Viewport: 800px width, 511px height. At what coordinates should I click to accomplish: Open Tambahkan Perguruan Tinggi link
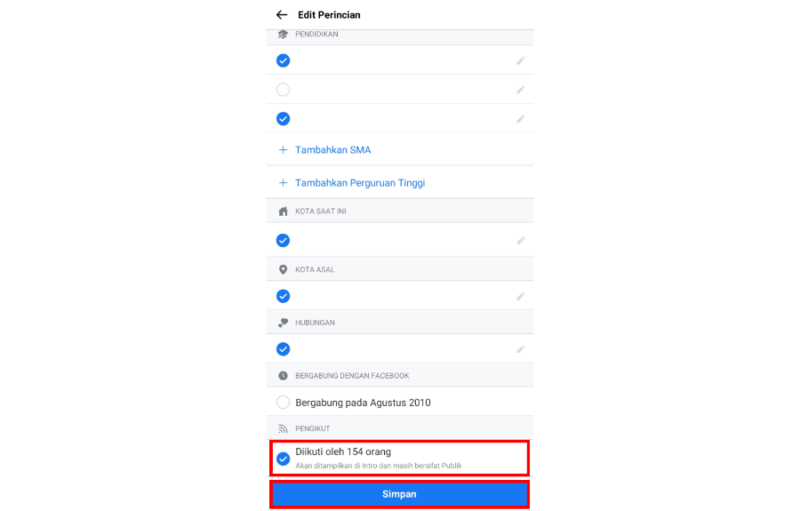coord(360,183)
